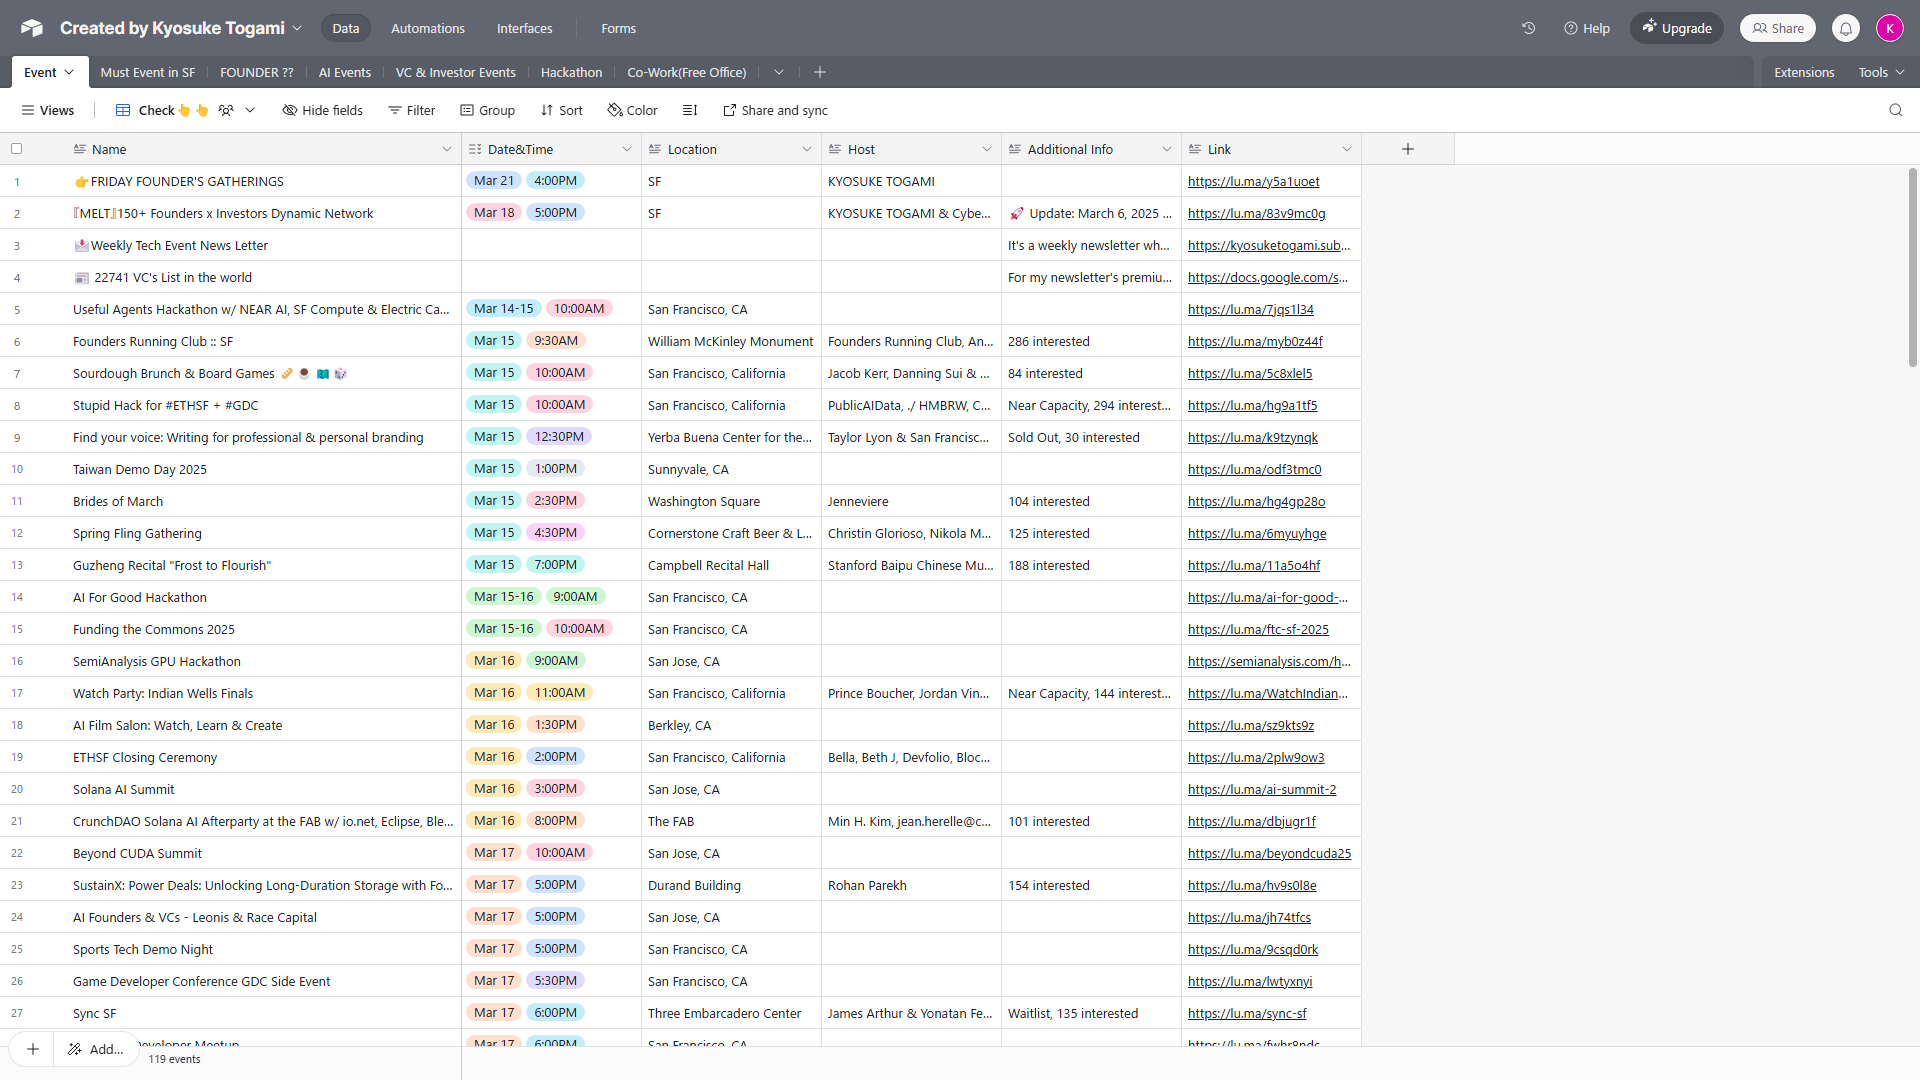Open the Check view dropdown arrow
This screenshot has height=1080, width=1920.
[250, 110]
